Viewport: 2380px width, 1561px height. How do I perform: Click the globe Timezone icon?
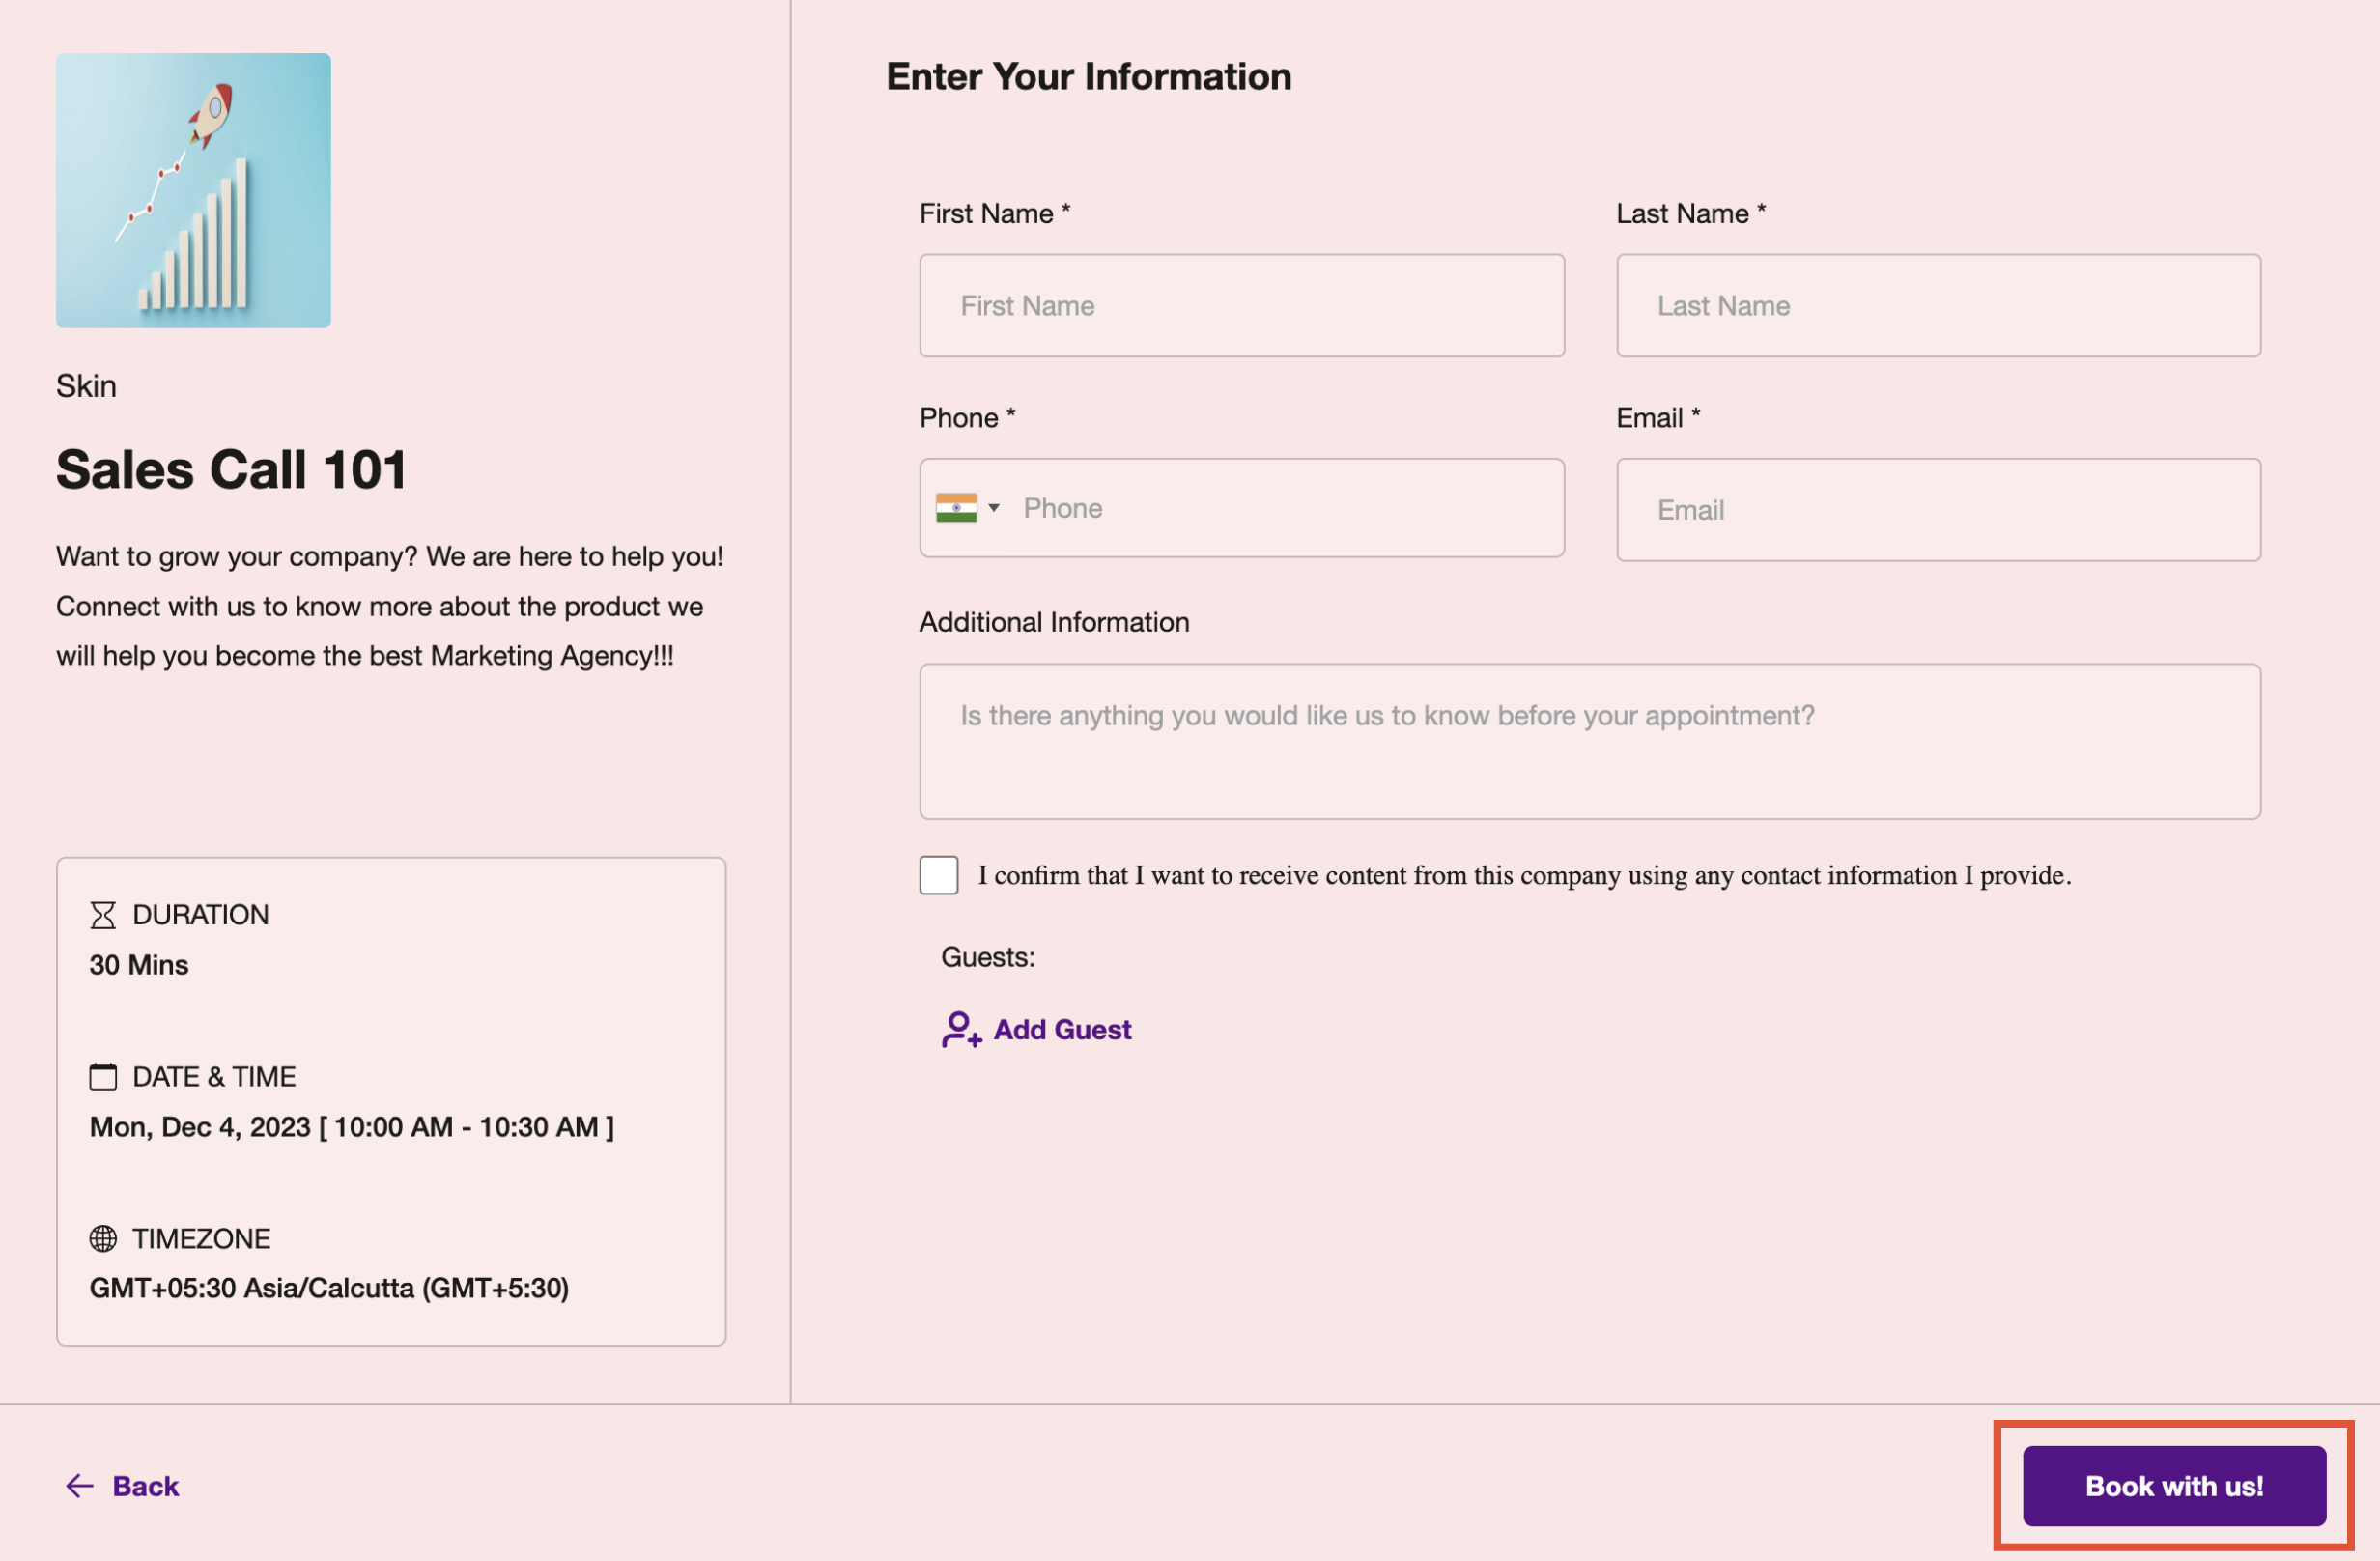pos(102,1239)
